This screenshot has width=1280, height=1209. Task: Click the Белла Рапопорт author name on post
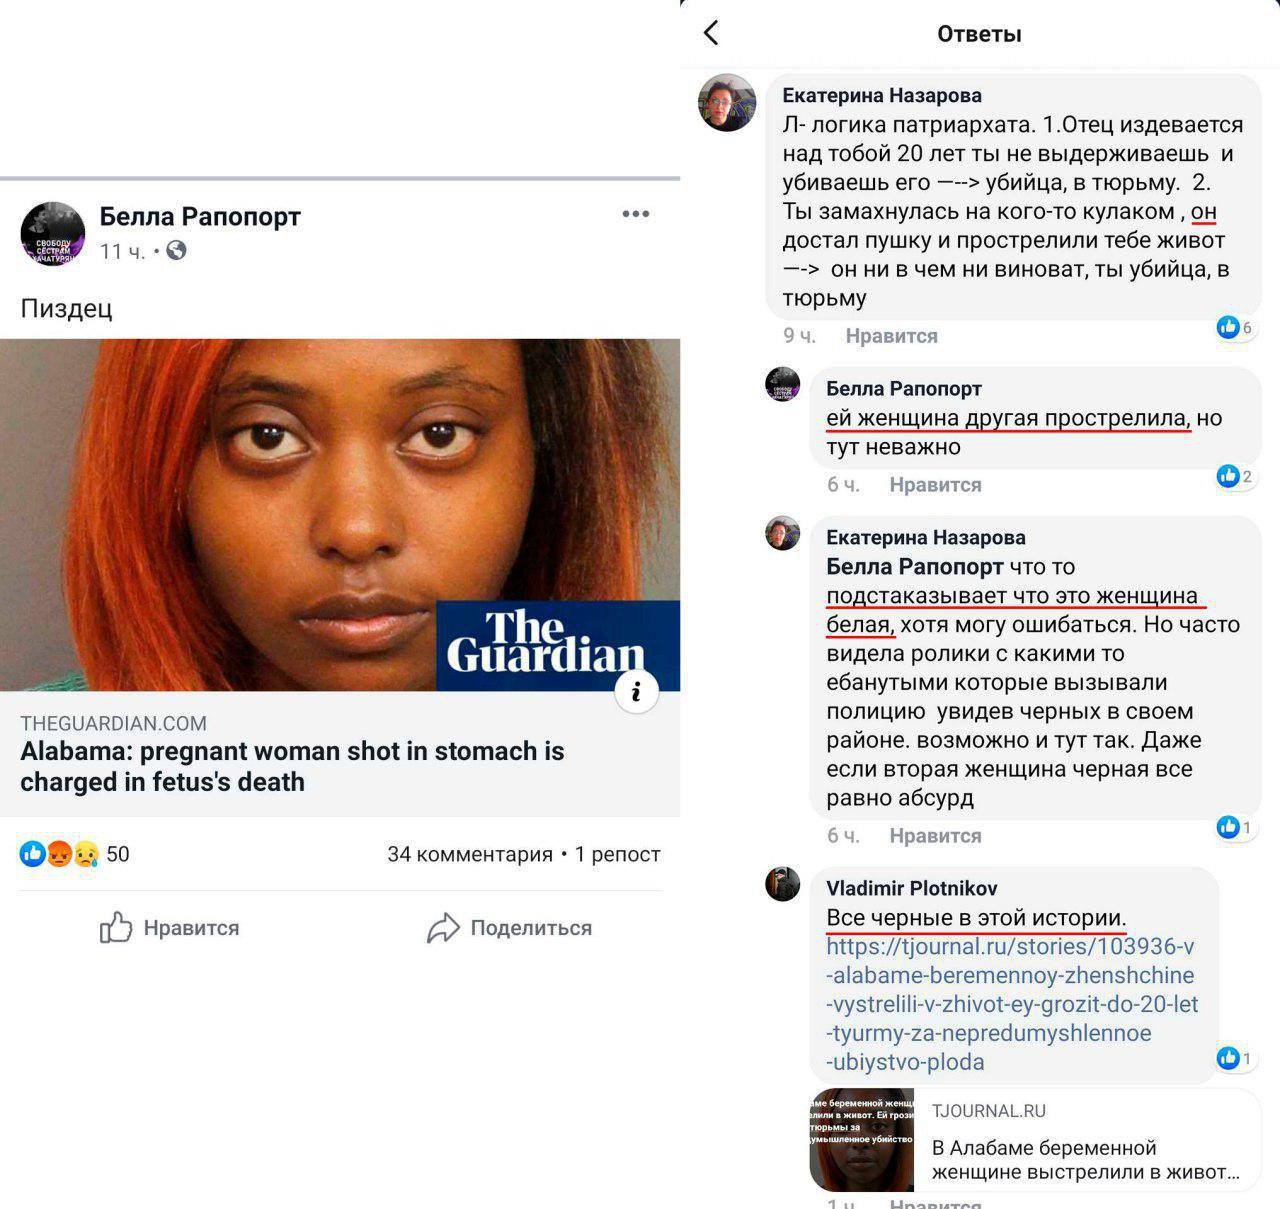pos(200,216)
